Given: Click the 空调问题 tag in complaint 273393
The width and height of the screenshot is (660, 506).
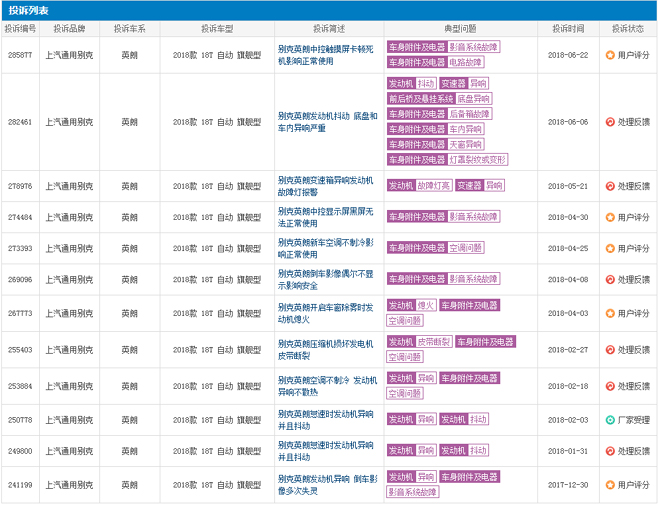Looking at the screenshot, I should (465, 248).
